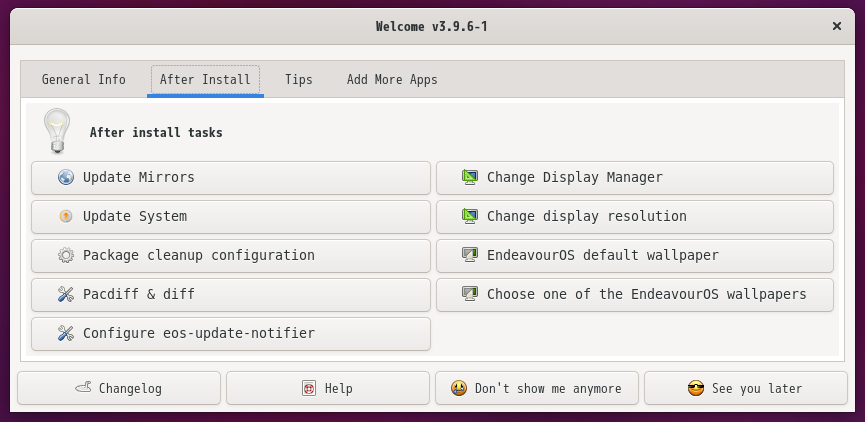865x422 pixels.
Task: Apply EndeavourOS default wallpaper
Action: (635, 255)
